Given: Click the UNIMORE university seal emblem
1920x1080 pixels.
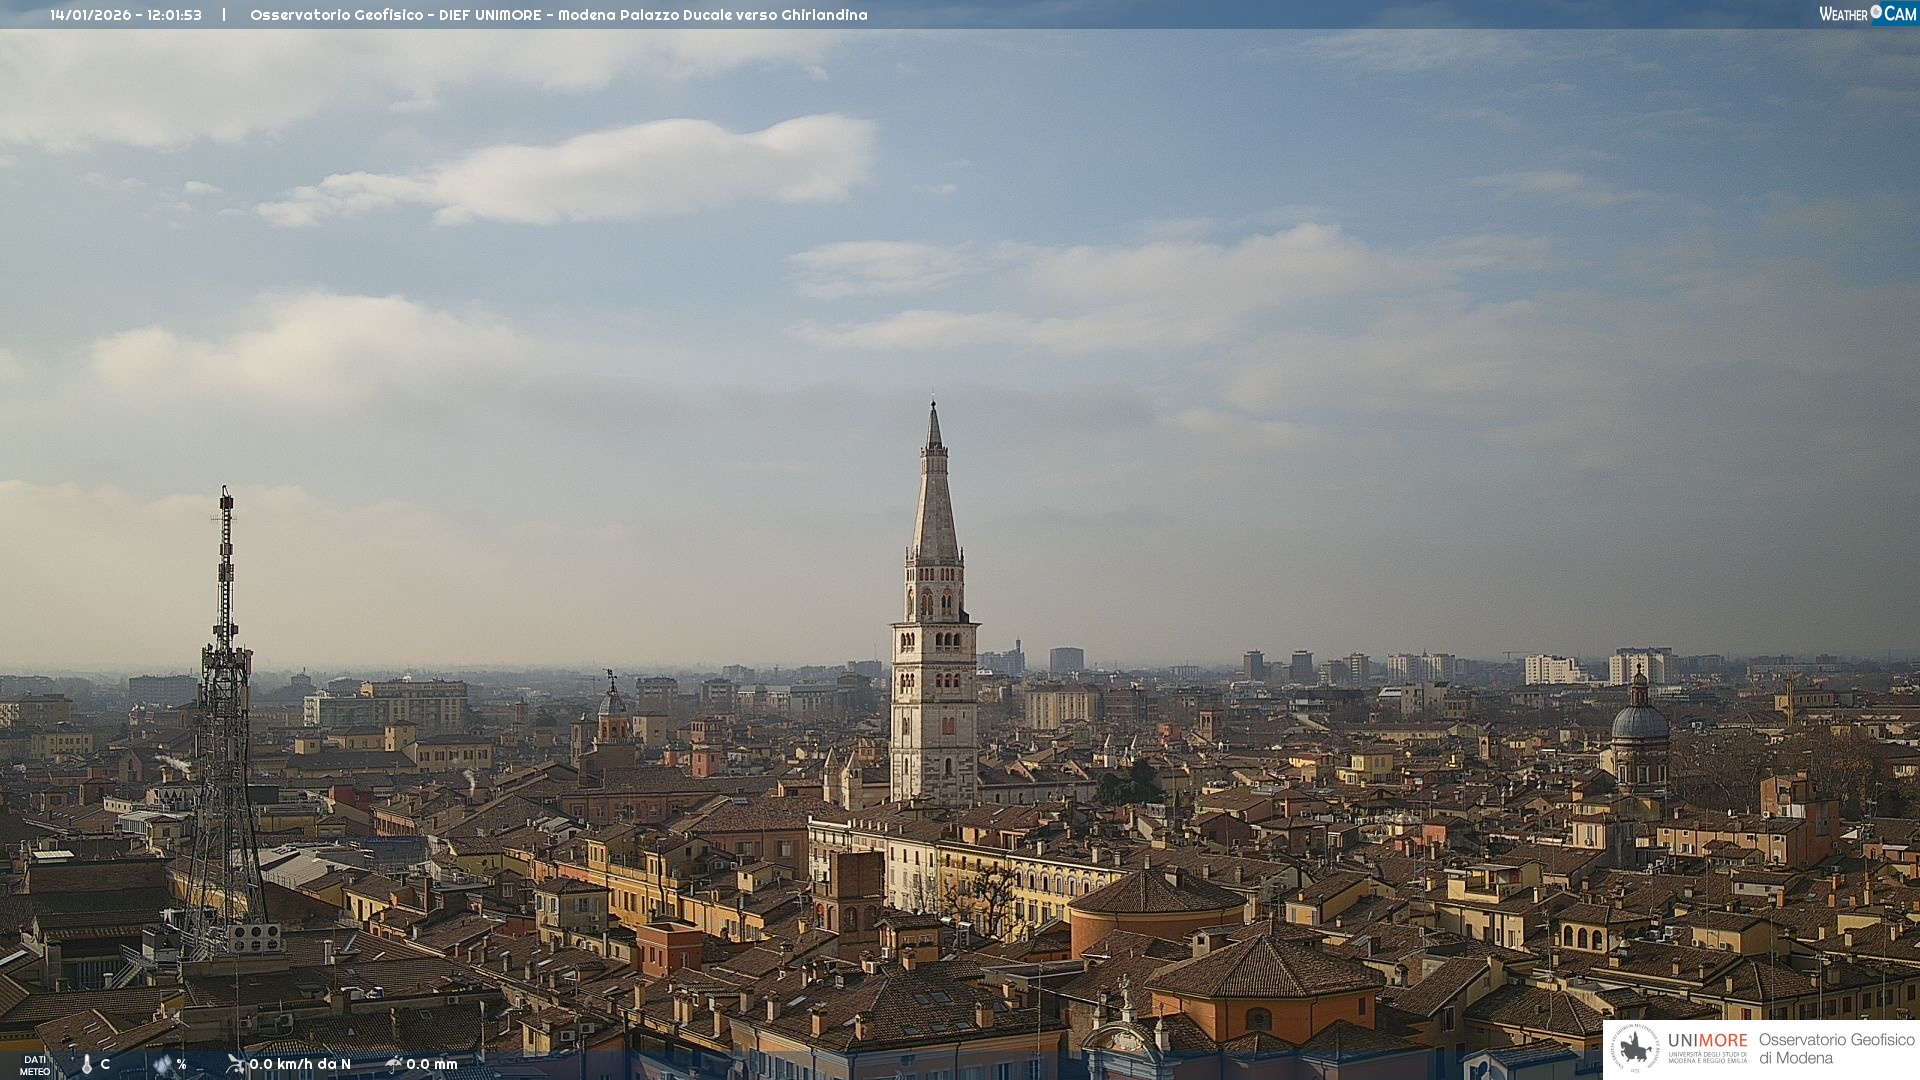Looking at the screenshot, I should click(1635, 1049).
